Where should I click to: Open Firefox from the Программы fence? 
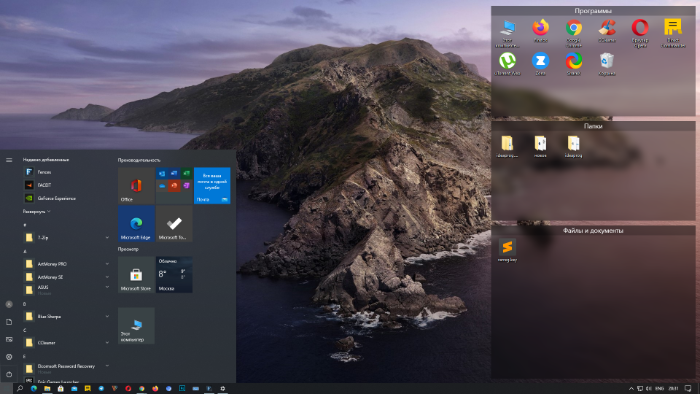541,30
